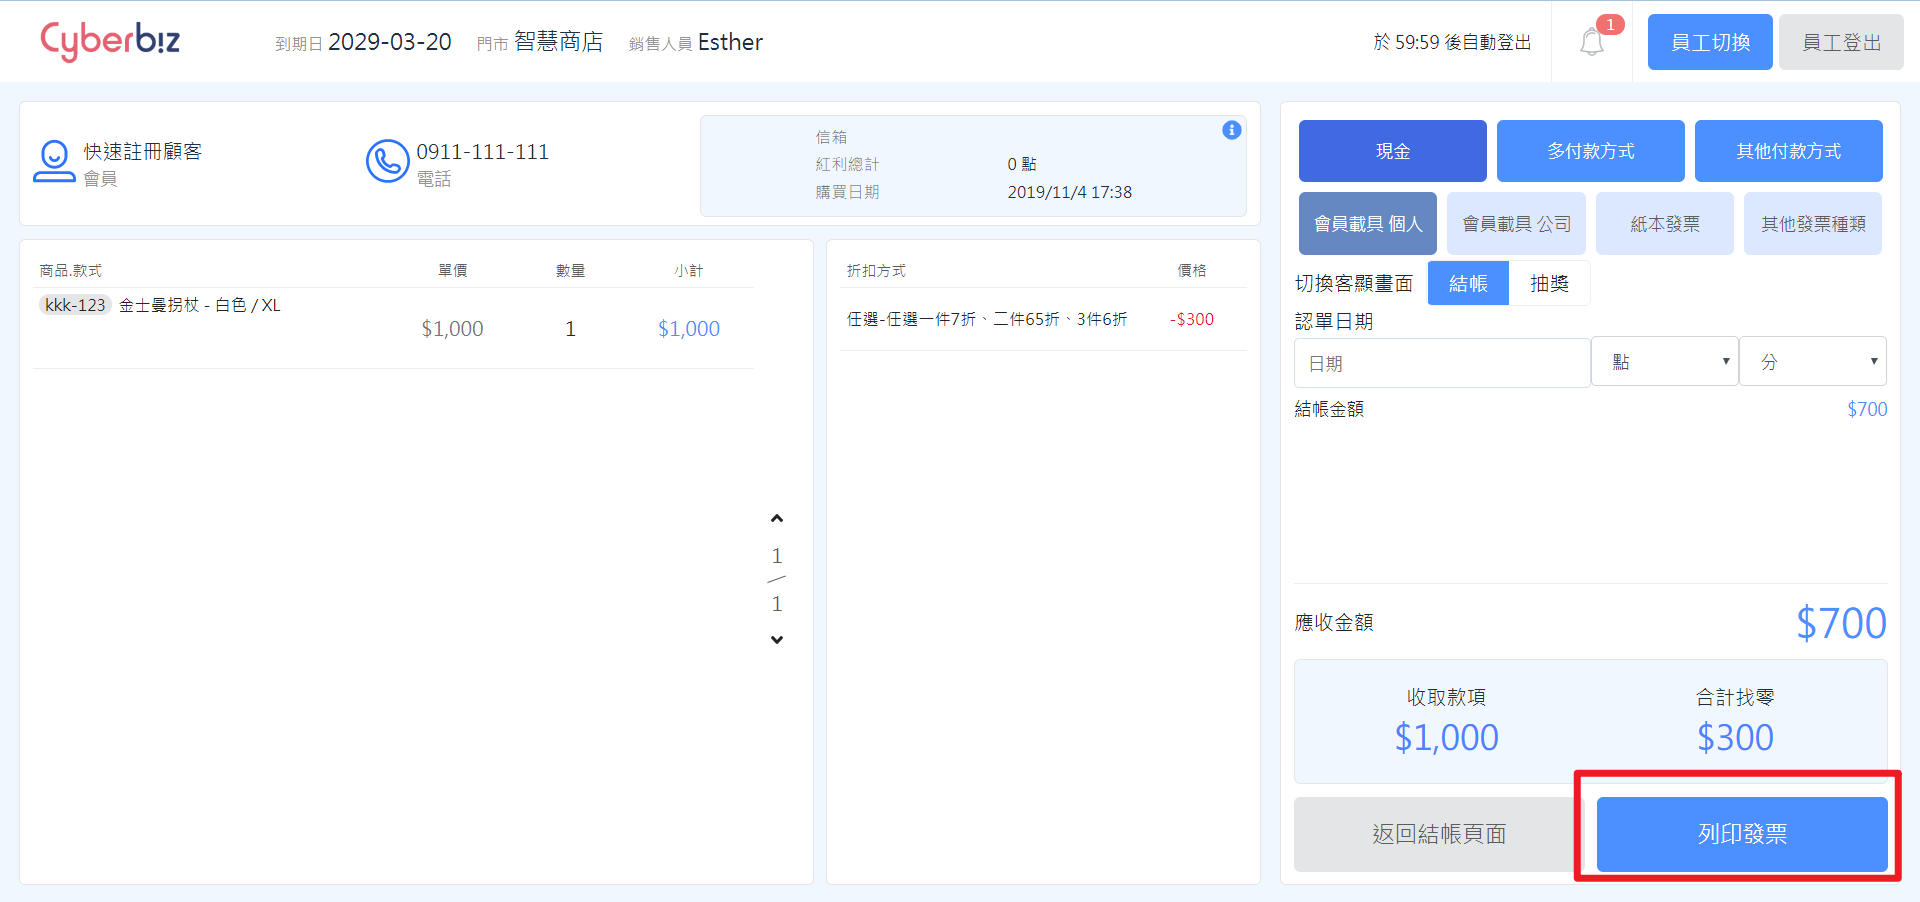The height and width of the screenshot is (902, 1920).
Task: Click the info icon in customer panel
Action: click(1232, 130)
